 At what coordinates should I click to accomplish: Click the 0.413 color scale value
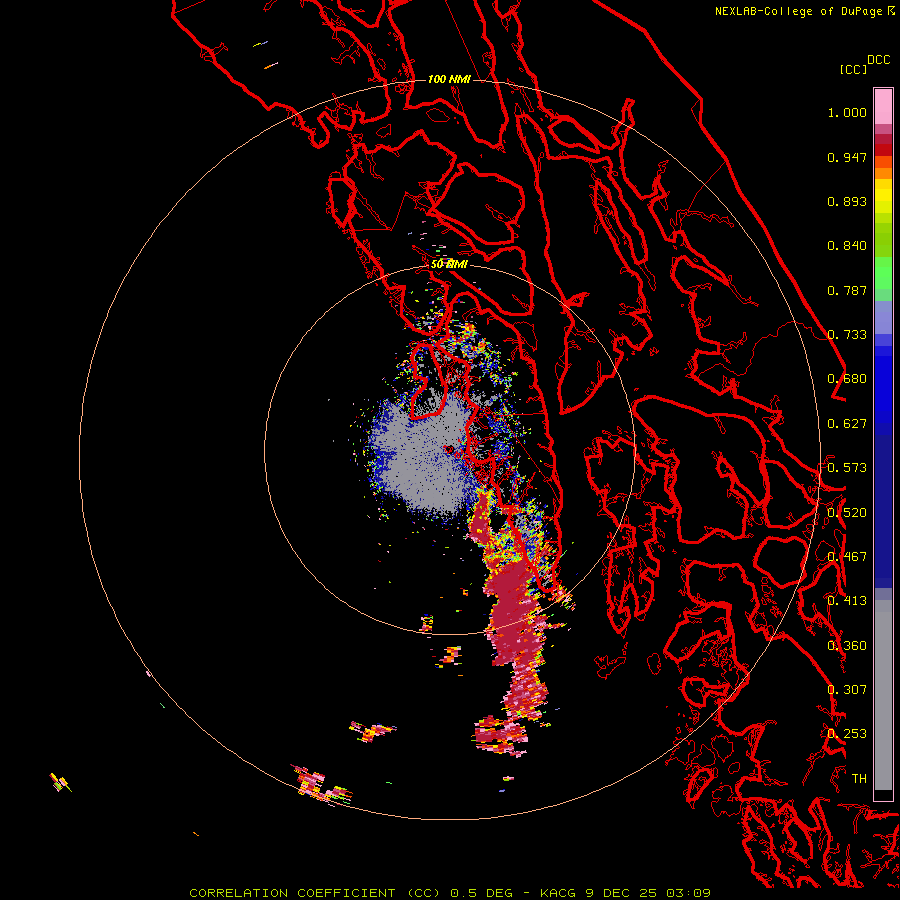[847, 601]
